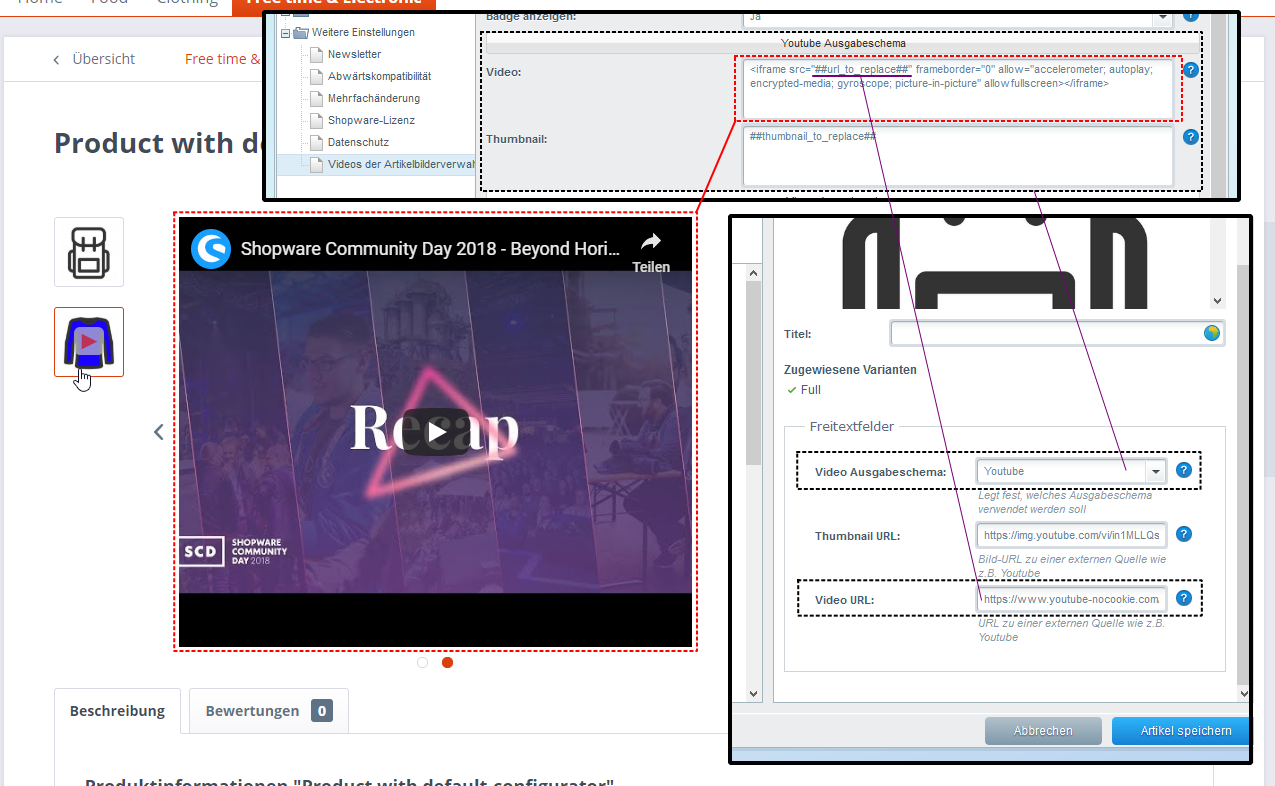The width and height of the screenshot is (1275, 786).
Task: Click the article dialog right scrollbar down arrow
Action: click(x=1243, y=693)
